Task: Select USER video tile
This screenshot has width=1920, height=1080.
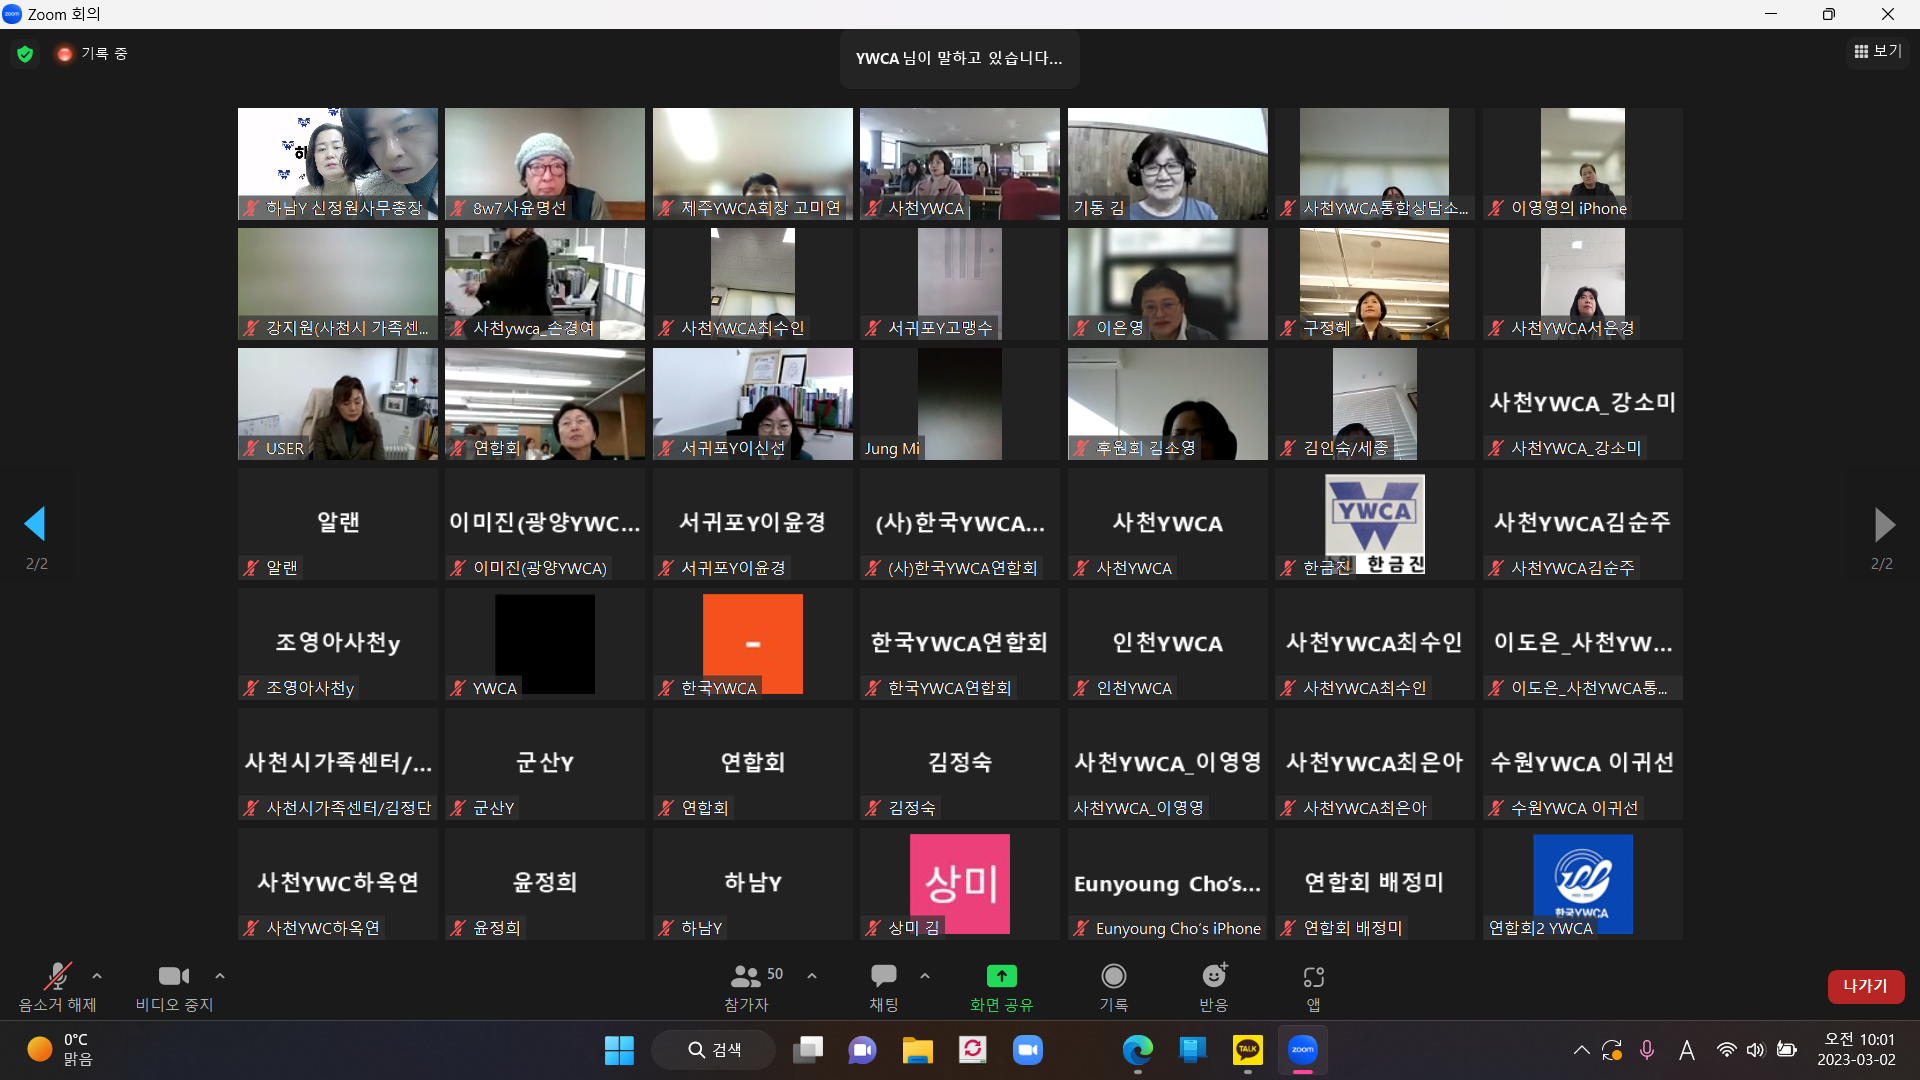Action: pos(338,404)
